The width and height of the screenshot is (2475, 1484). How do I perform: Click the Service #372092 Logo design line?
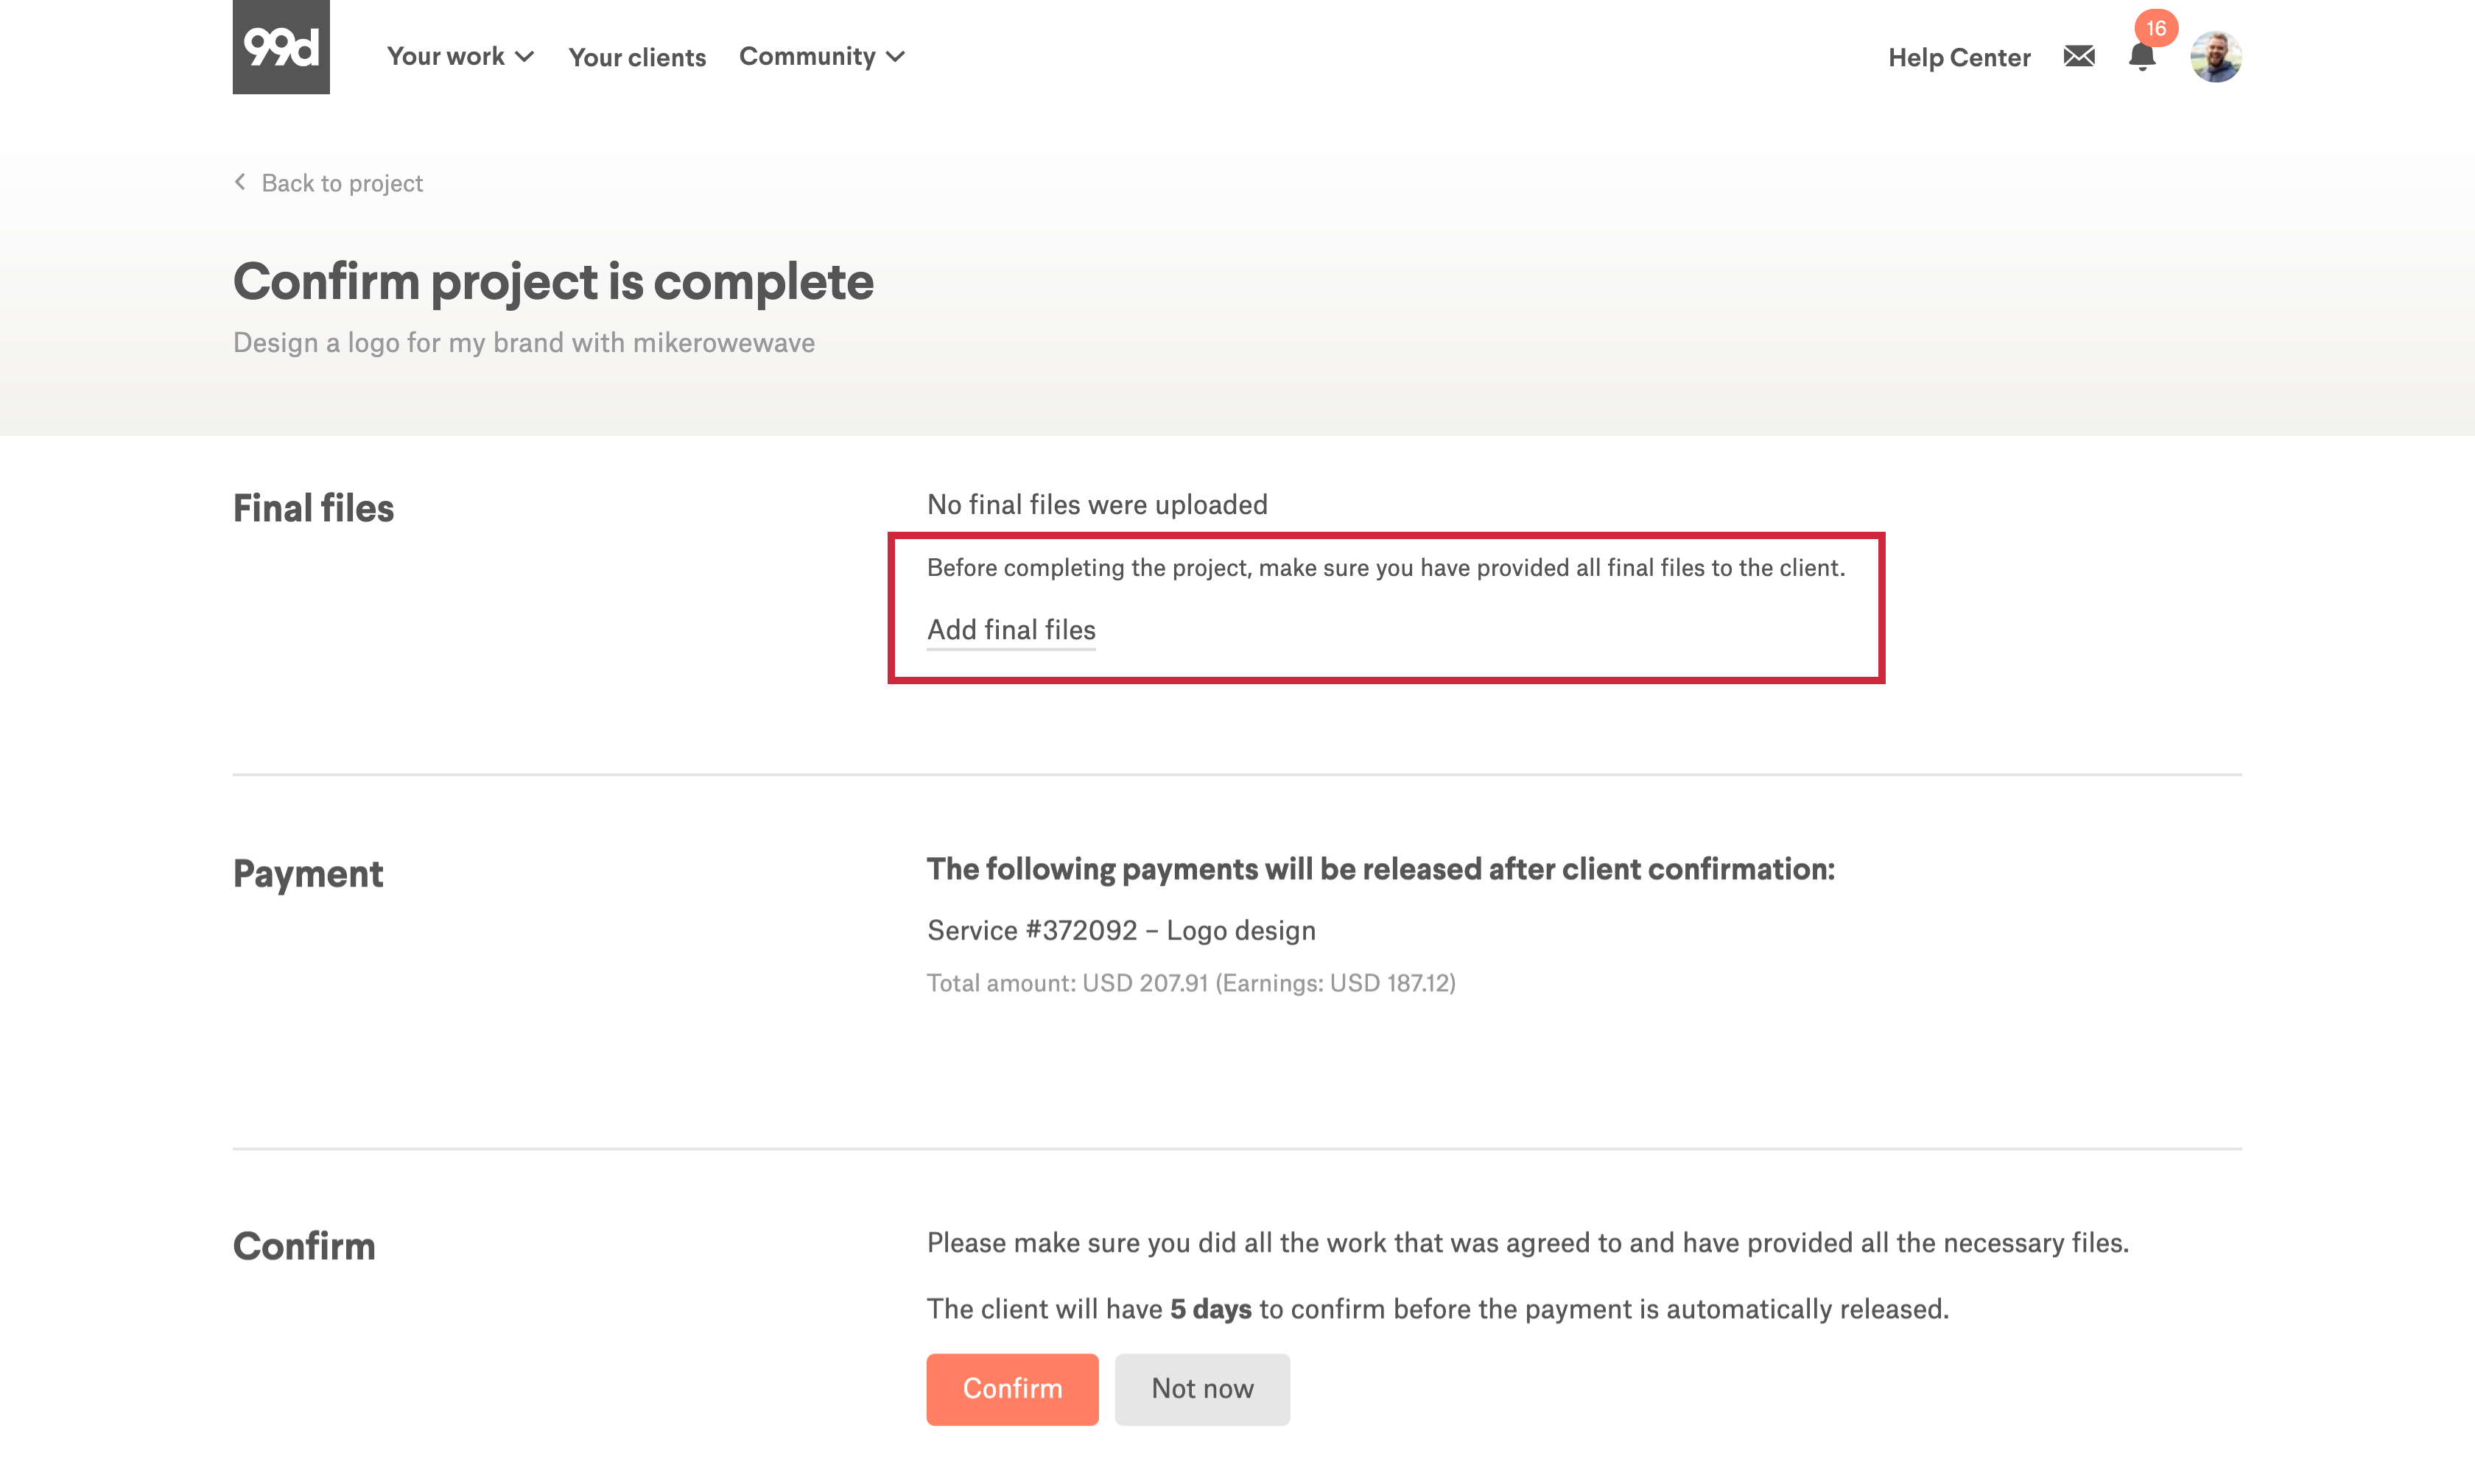tap(1121, 931)
